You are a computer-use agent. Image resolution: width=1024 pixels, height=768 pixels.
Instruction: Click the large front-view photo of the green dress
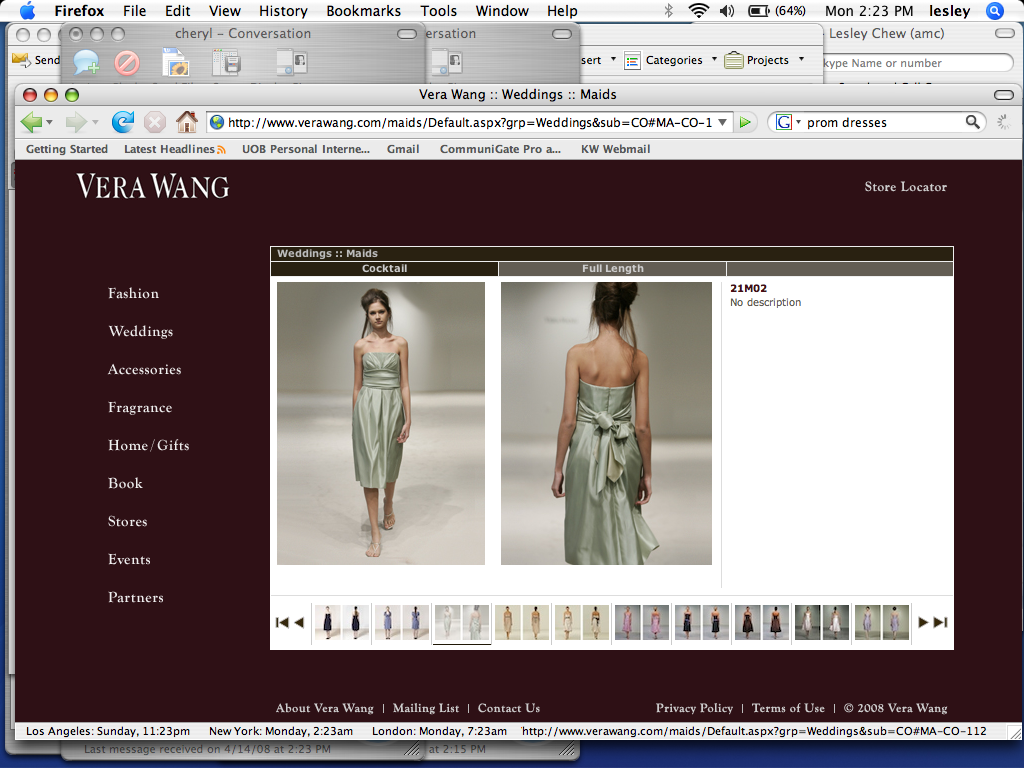coord(381,423)
